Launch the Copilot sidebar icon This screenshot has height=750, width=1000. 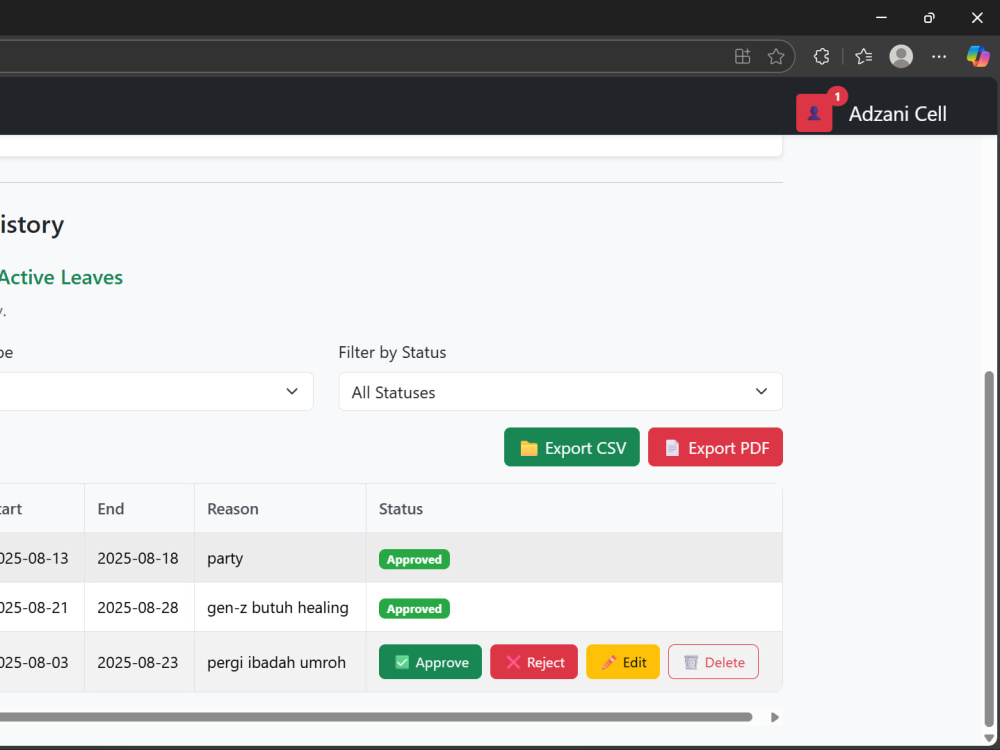click(978, 56)
